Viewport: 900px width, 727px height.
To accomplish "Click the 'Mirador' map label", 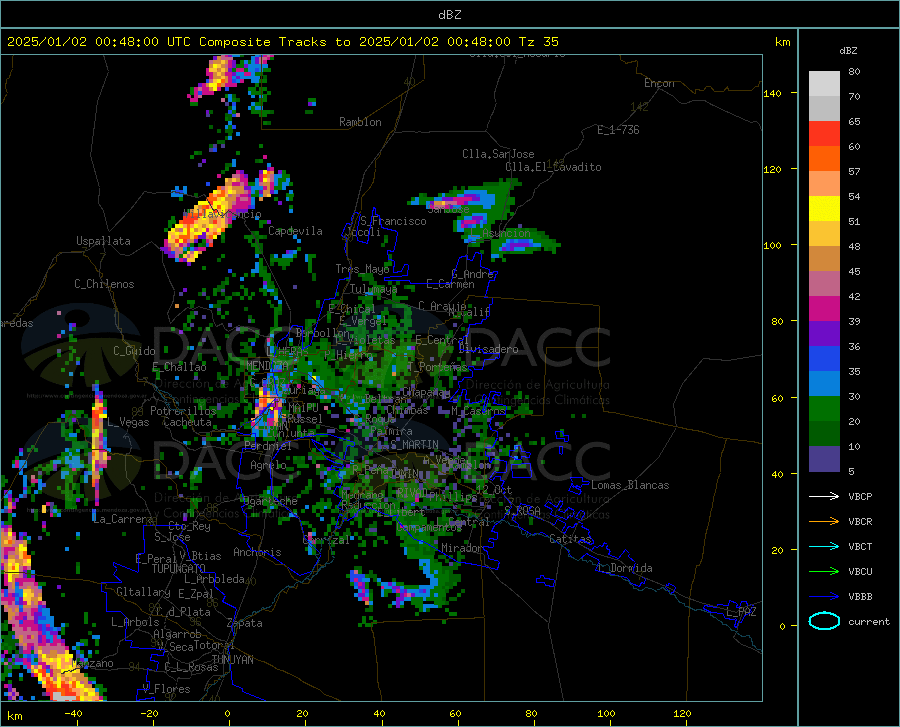I will coord(461,548).
